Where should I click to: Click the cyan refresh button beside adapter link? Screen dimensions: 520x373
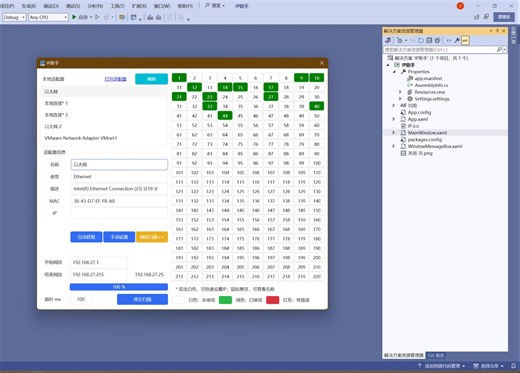click(151, 79)
